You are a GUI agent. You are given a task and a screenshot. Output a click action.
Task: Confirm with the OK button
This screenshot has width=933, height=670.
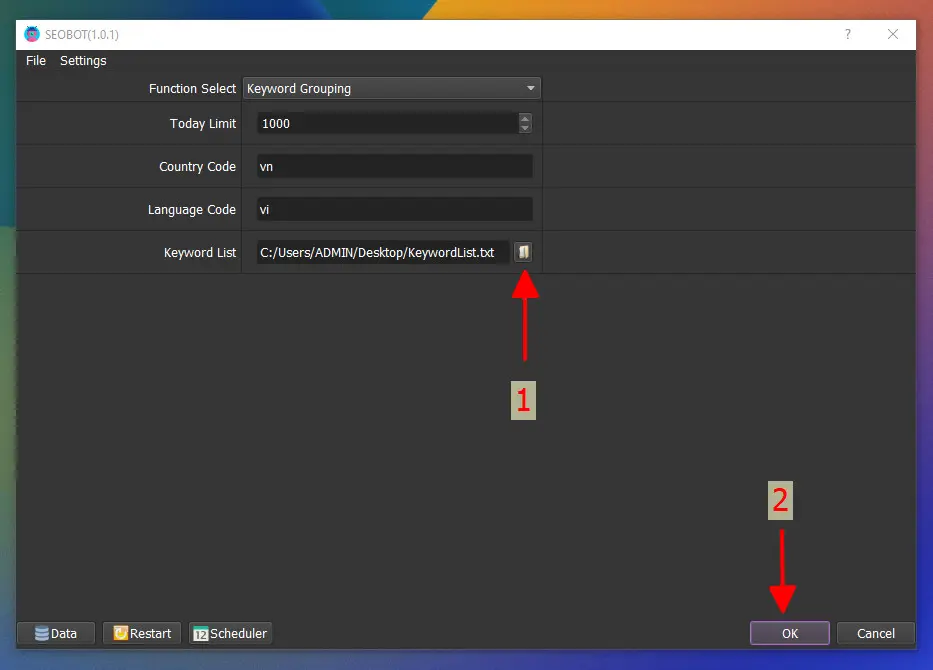(x=790, y=633)
